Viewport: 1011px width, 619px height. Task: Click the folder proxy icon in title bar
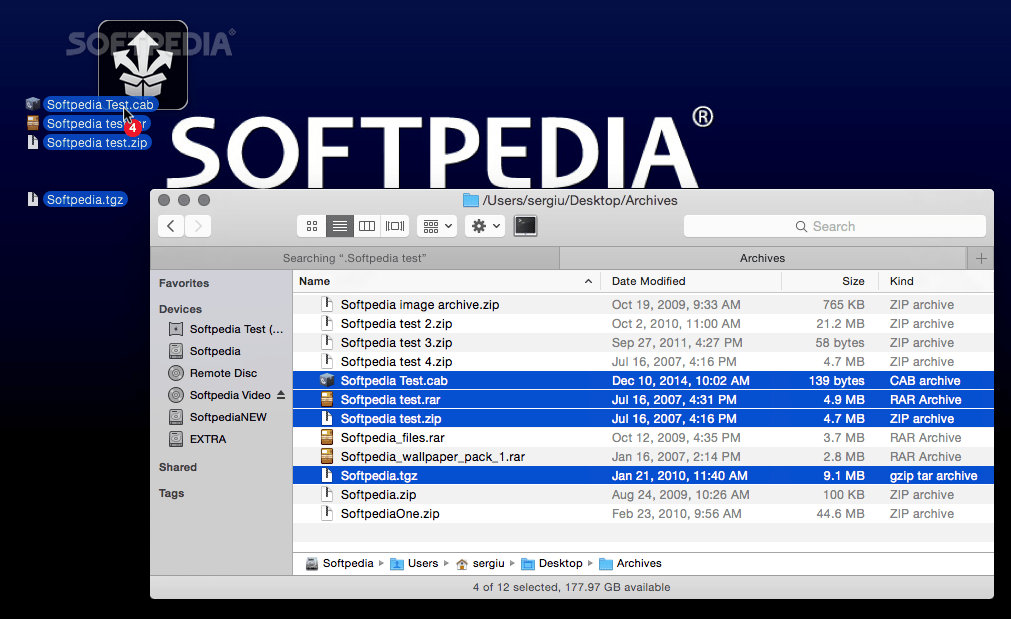coord(471,201)
